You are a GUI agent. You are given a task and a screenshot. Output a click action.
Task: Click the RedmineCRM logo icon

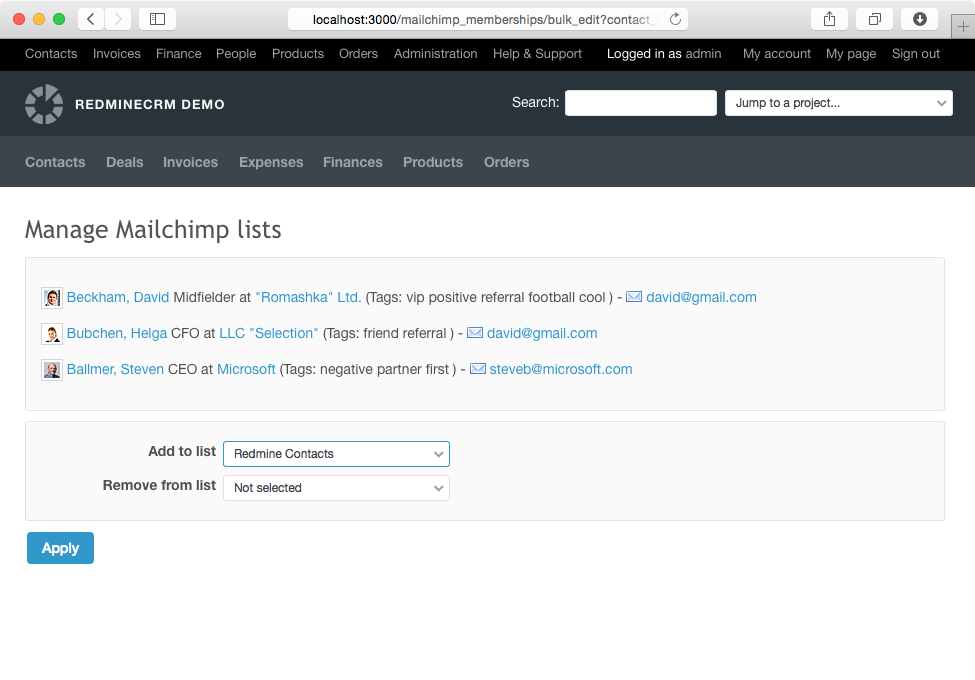tap(44, 104)
